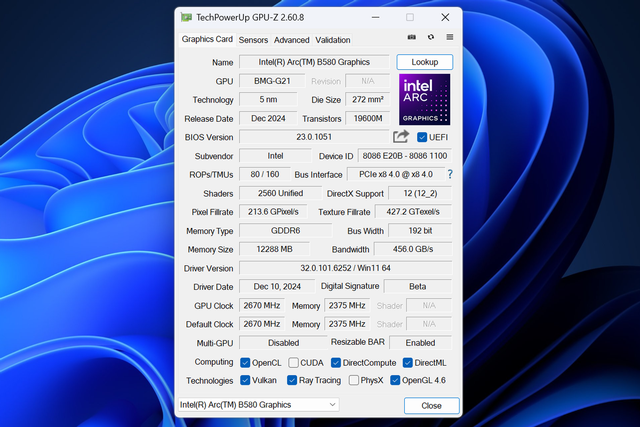Screen dimensions: 640x427
Task: Click the ROPs/TMUs value 80 / 160
Action: (264, 174)
